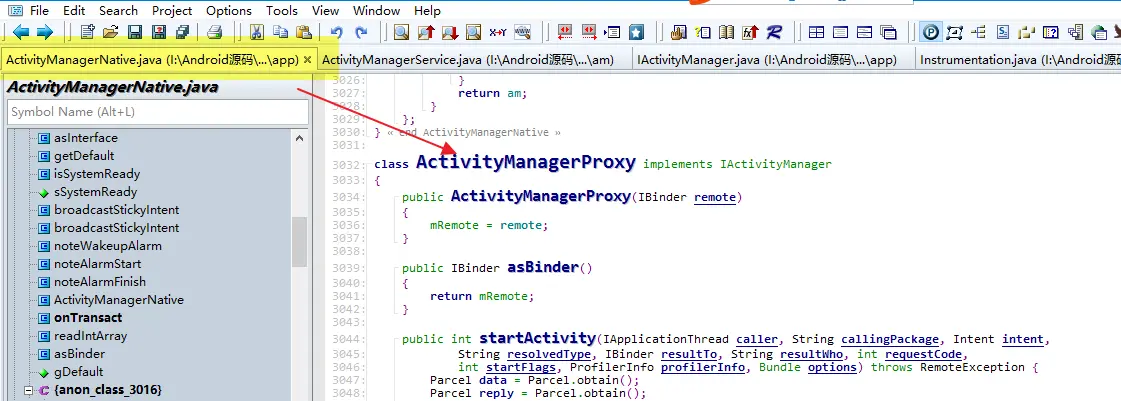Image resolution: width=1121 pixels, height=401 pixels.
Task: Focus the Symbol Name search field
Action: click(158, 112)
